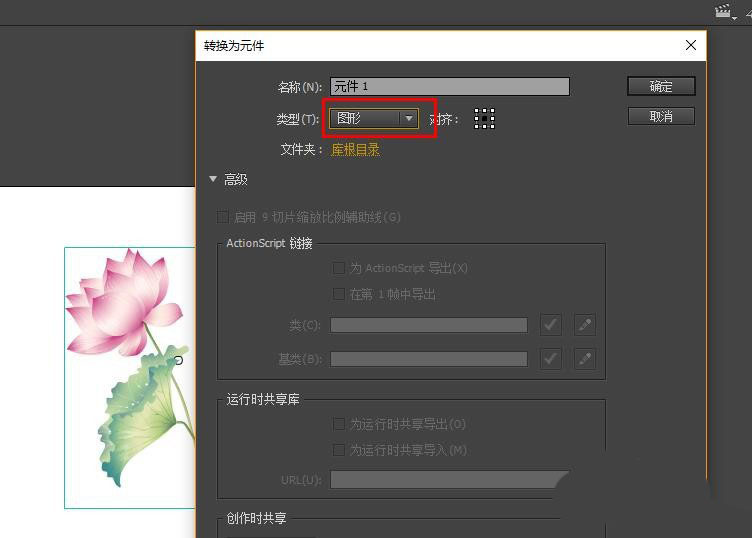
Task: Check 在第 1 帧中导出 option
Action: (x=339, y=293)
